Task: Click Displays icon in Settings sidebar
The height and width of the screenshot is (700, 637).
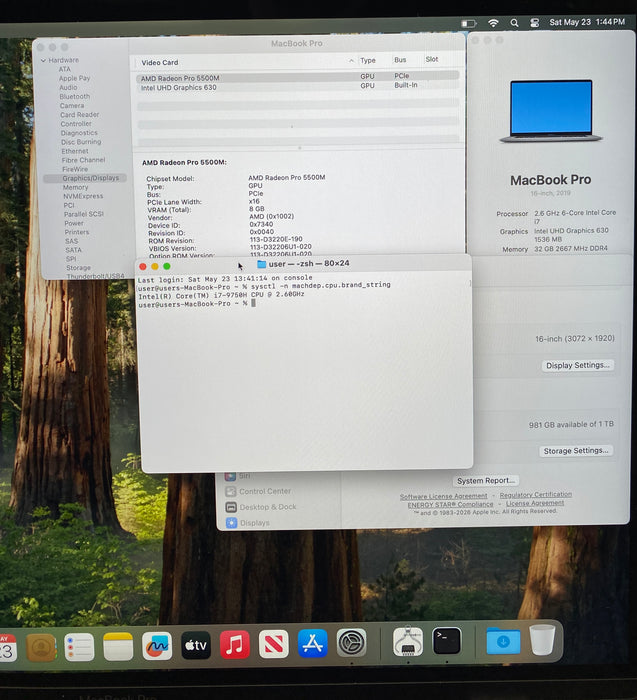Action: [231, 523]
